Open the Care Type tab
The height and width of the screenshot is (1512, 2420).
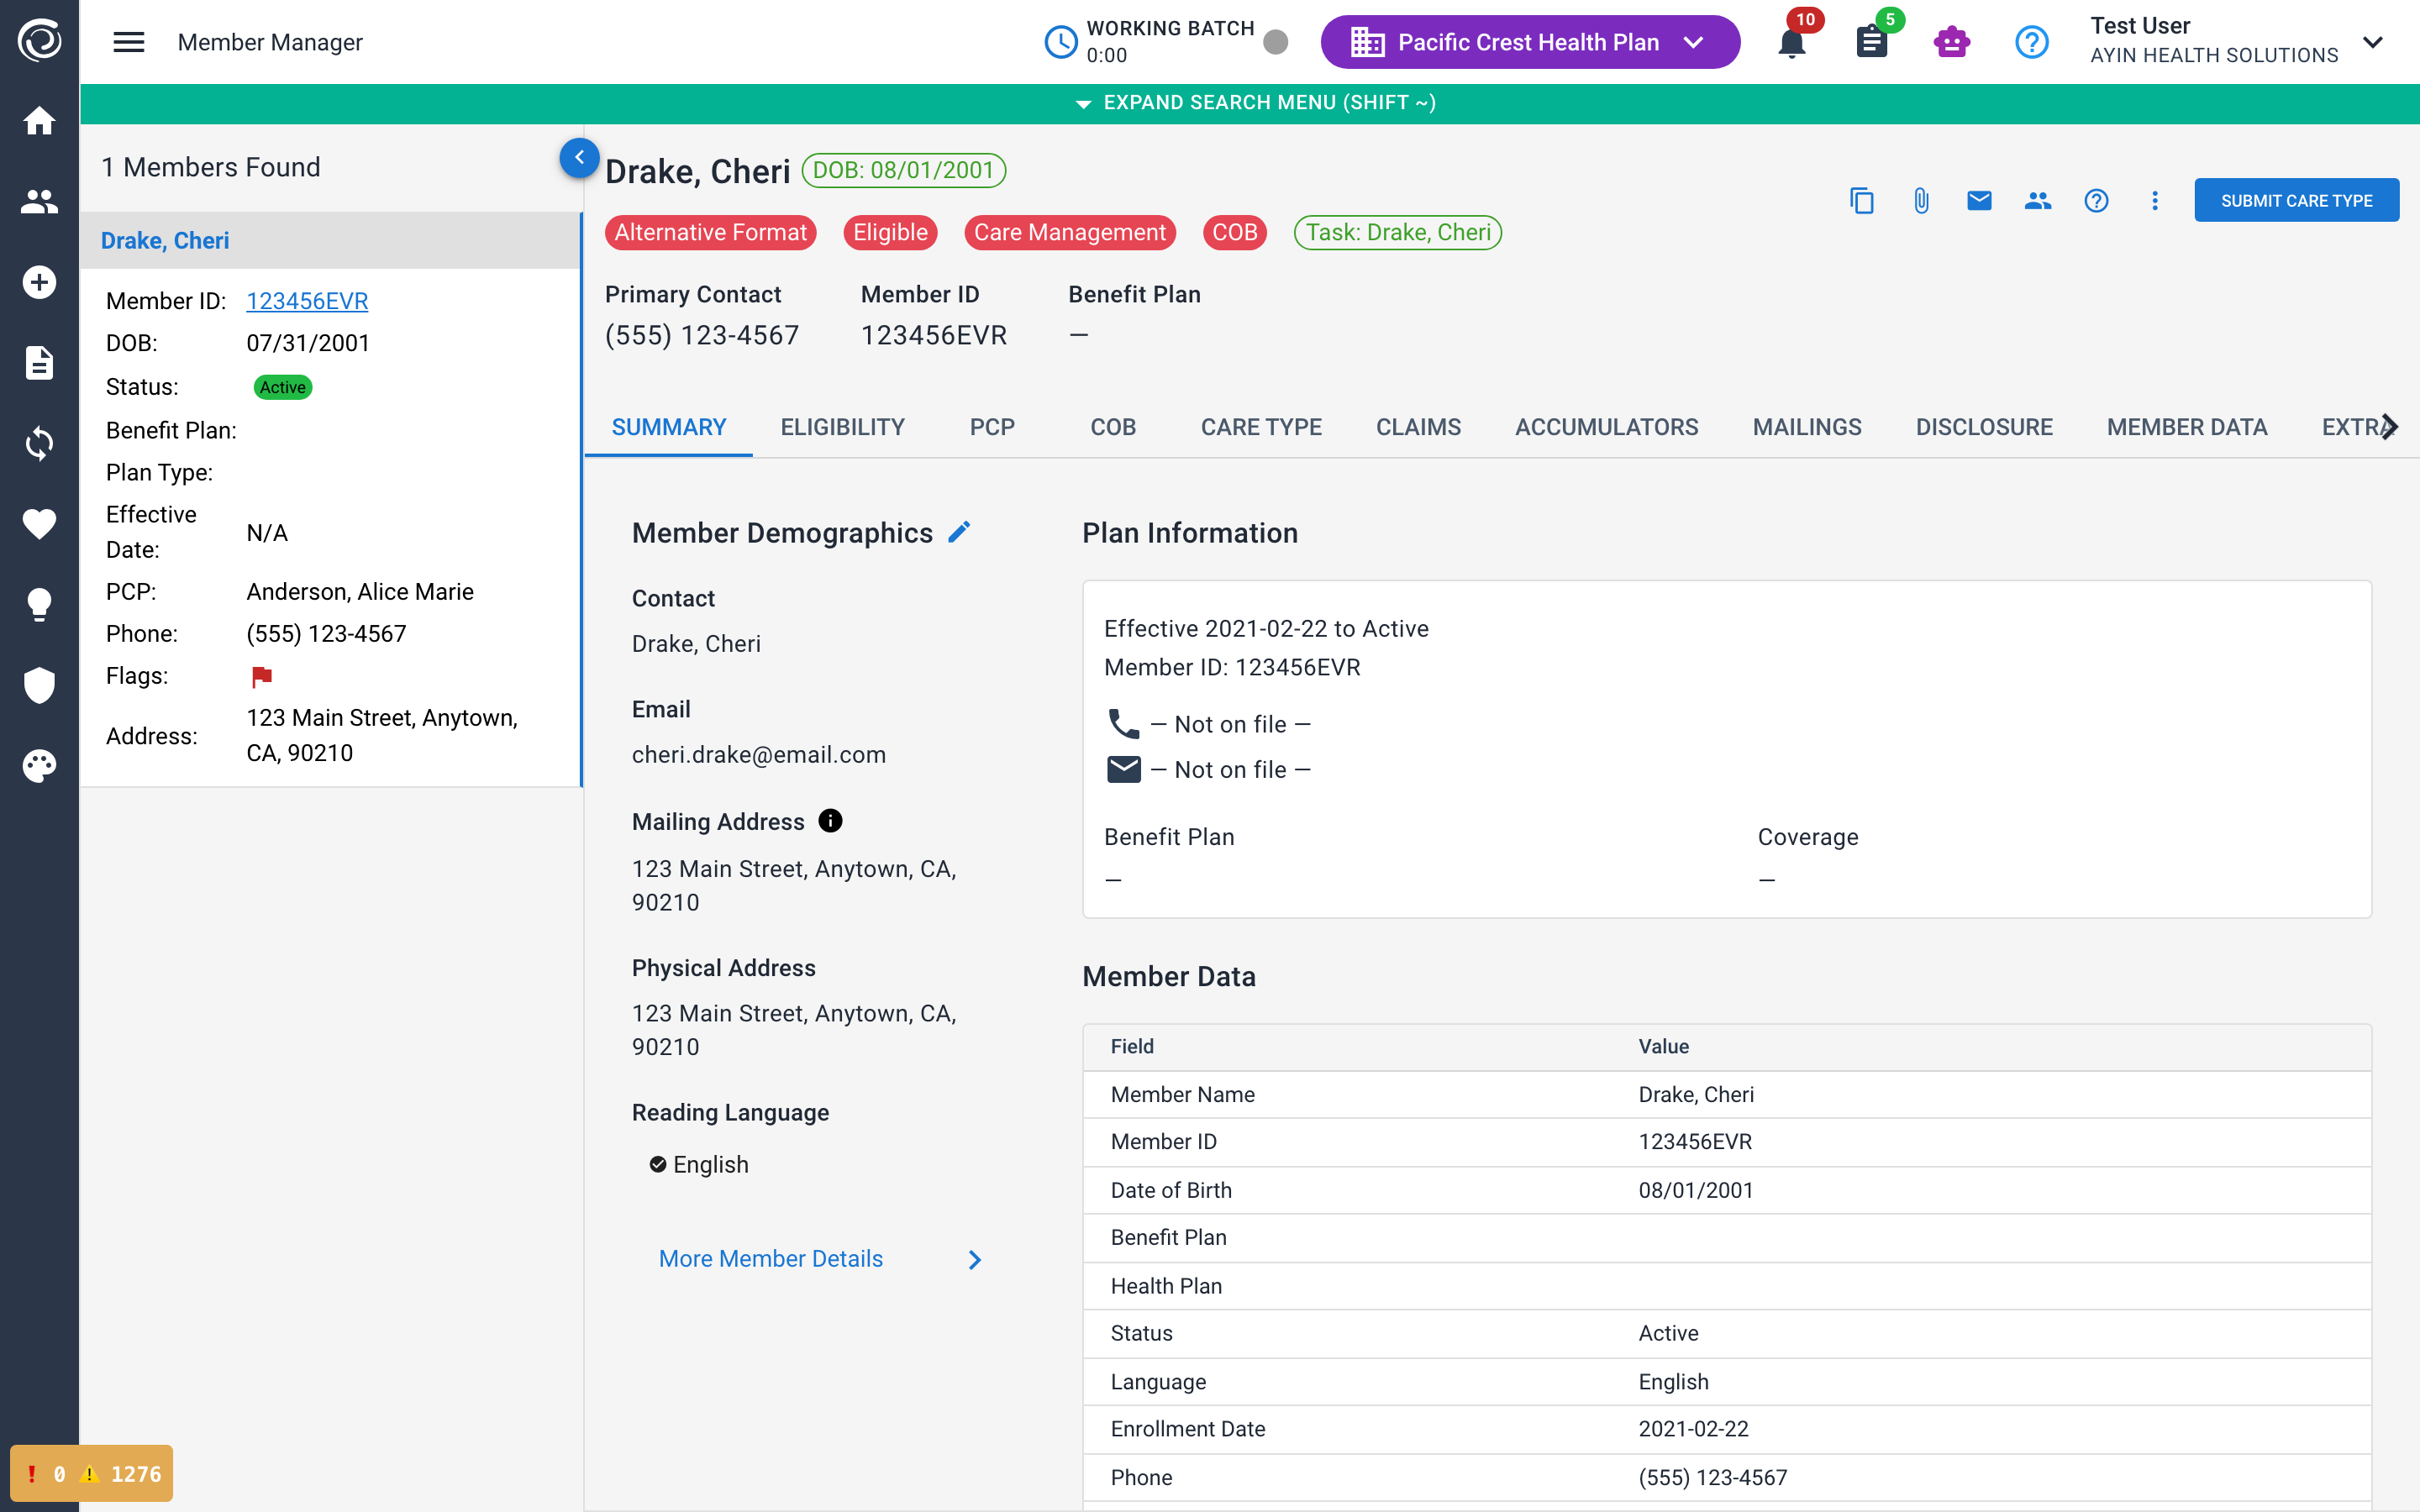click(x=1261, y=427)
